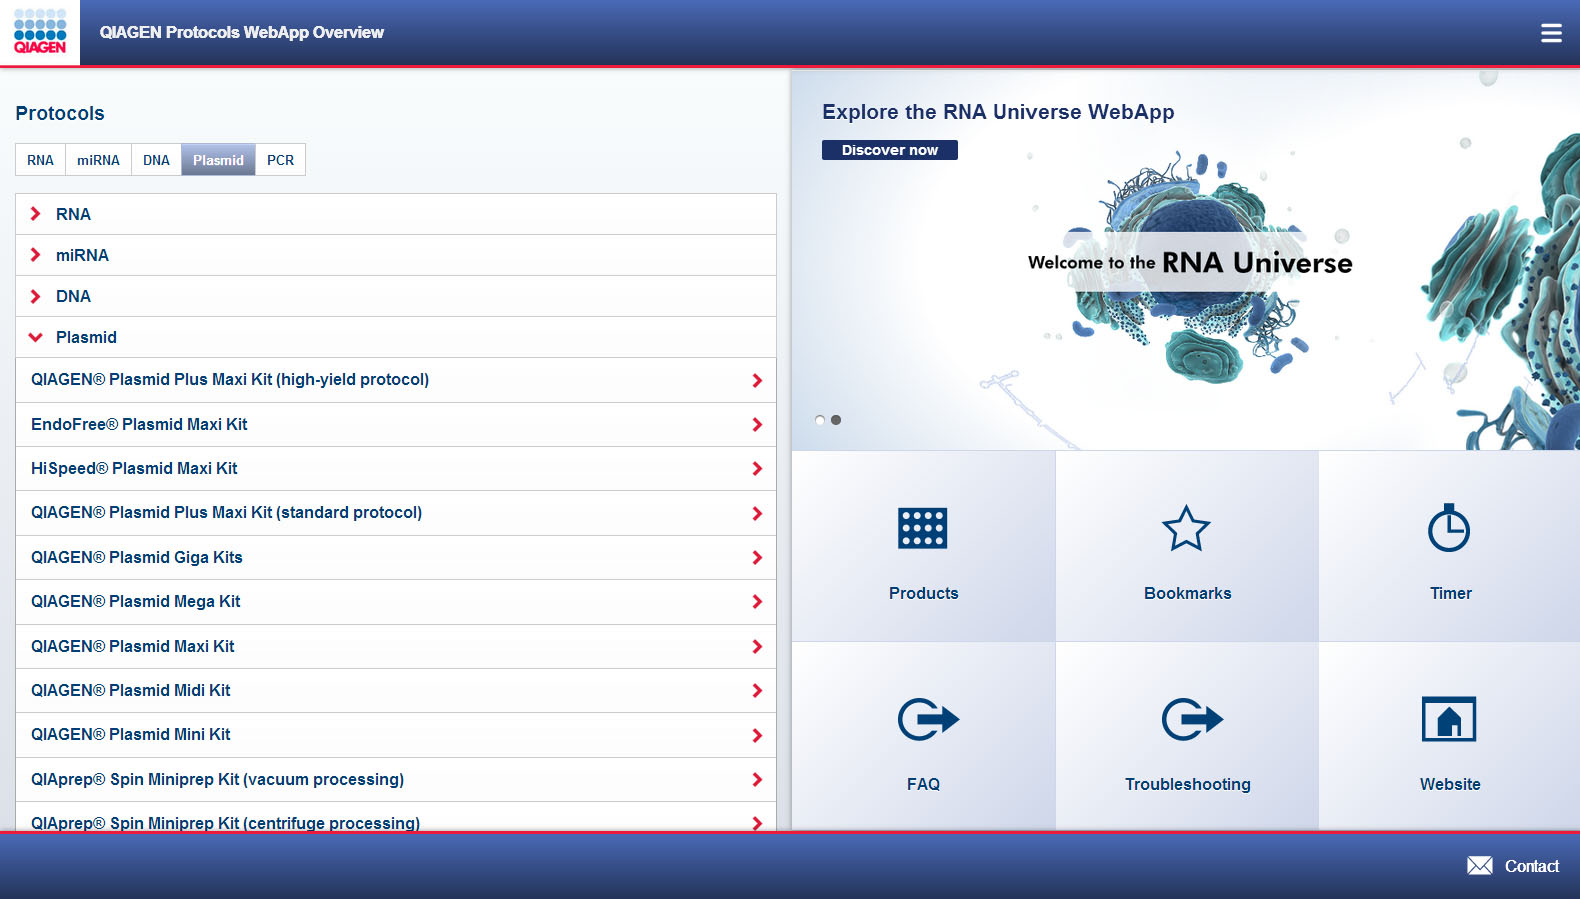
Task: Open the hamburger menu
Action: coord(1551,33)
